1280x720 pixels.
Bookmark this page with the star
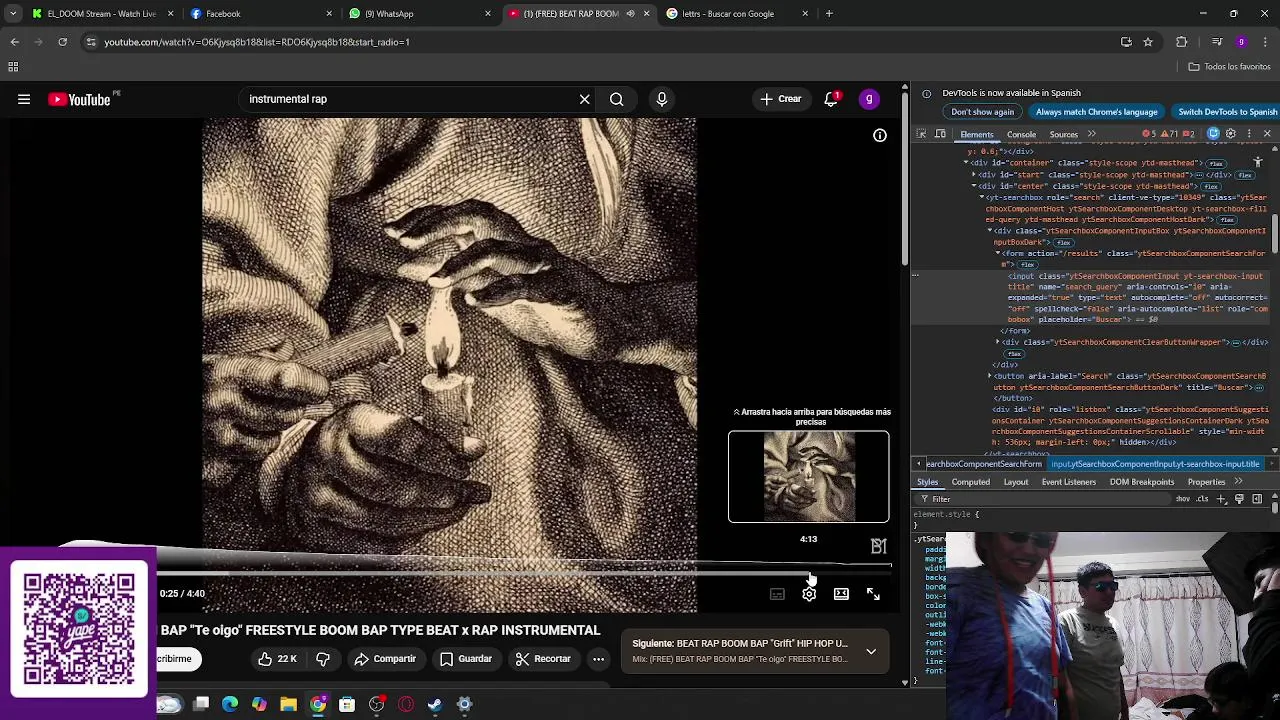click(x=1148, y=42)
